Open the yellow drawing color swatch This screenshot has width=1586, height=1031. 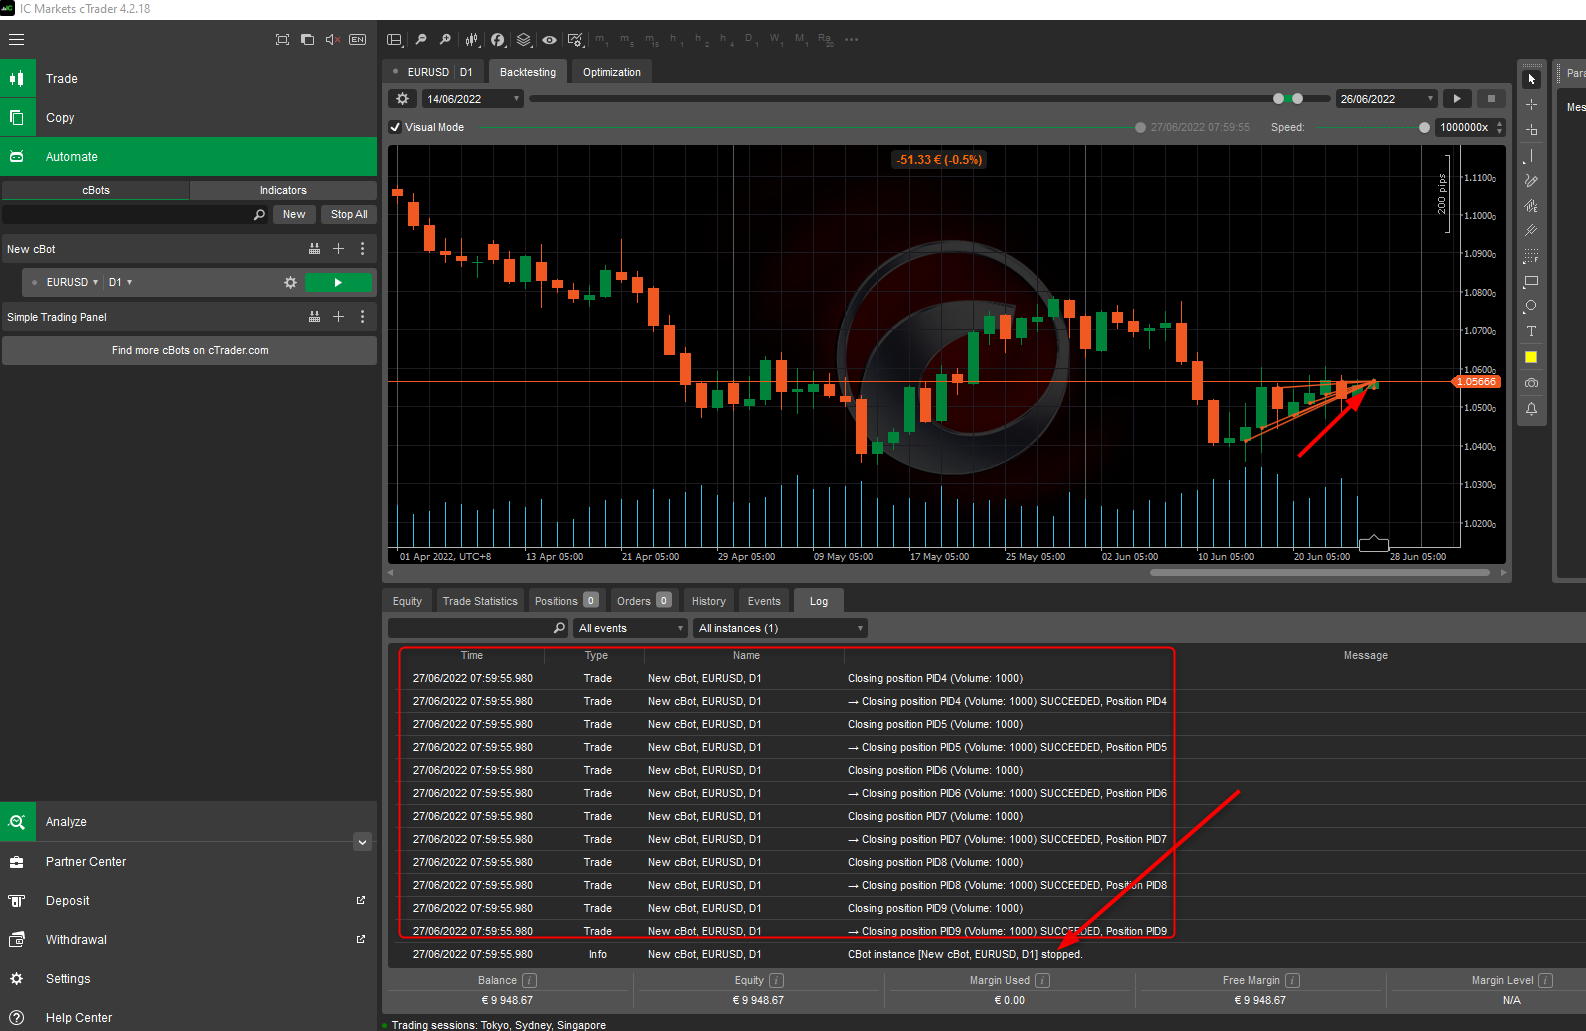pyautogui.click(x=1531, y=357)
